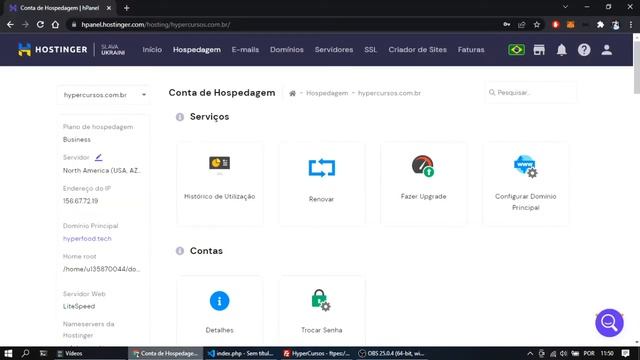Viewport: 640px width, 360px height.
Task: Go to Início menu
Action: pyautogui.click(x=152, y=49)
